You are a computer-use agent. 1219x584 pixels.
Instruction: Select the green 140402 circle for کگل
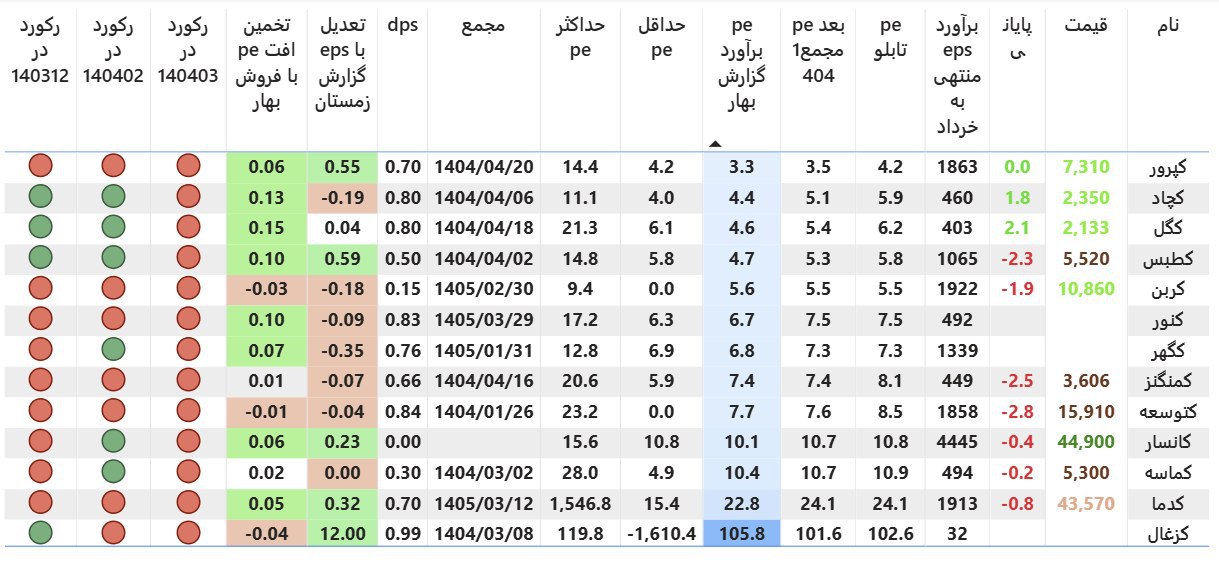click(113, 228)
